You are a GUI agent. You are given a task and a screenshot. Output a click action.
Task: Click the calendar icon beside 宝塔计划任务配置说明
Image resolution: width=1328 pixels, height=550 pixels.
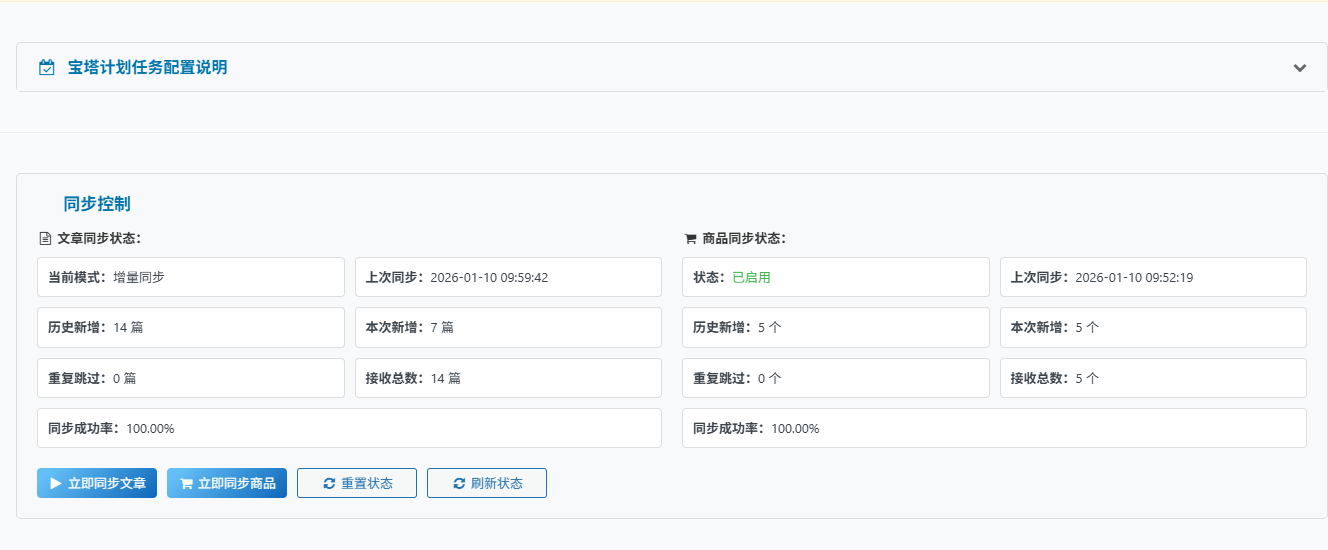pos(46,68)
